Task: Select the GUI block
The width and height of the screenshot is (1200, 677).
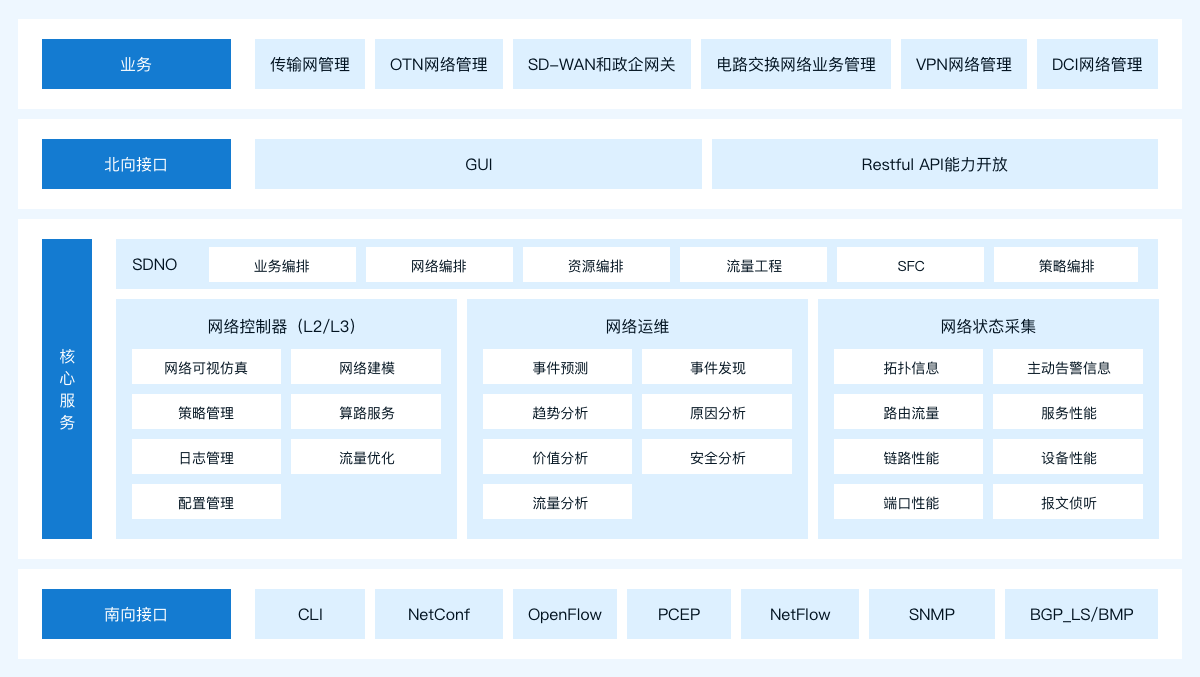Action: tap(478, 164)
